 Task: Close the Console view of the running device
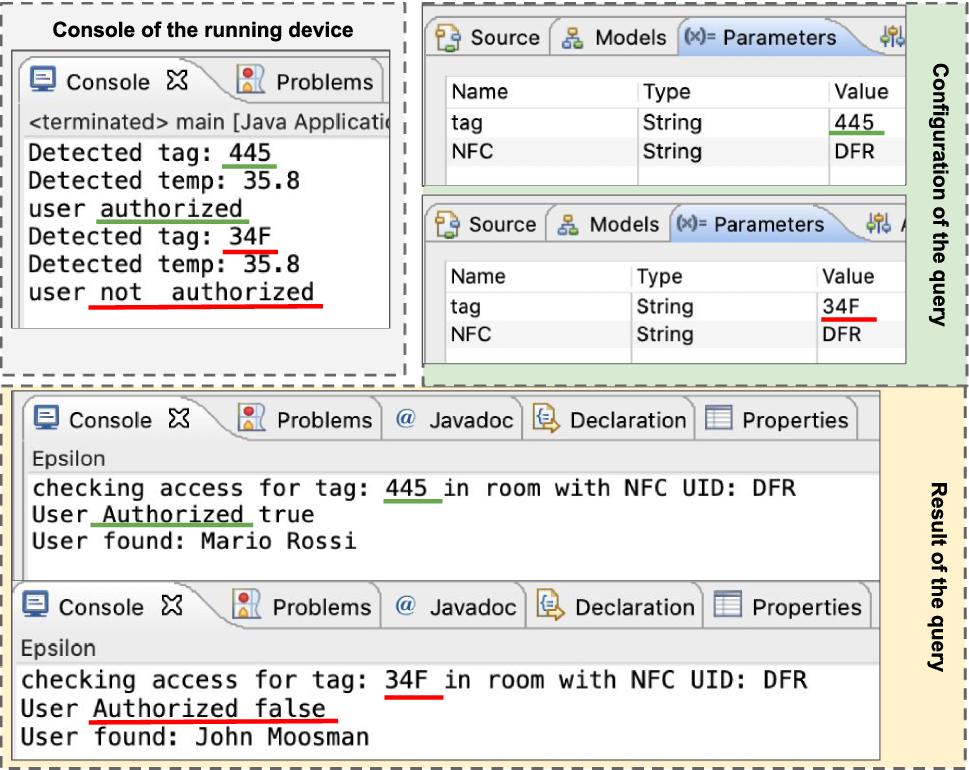177,80
